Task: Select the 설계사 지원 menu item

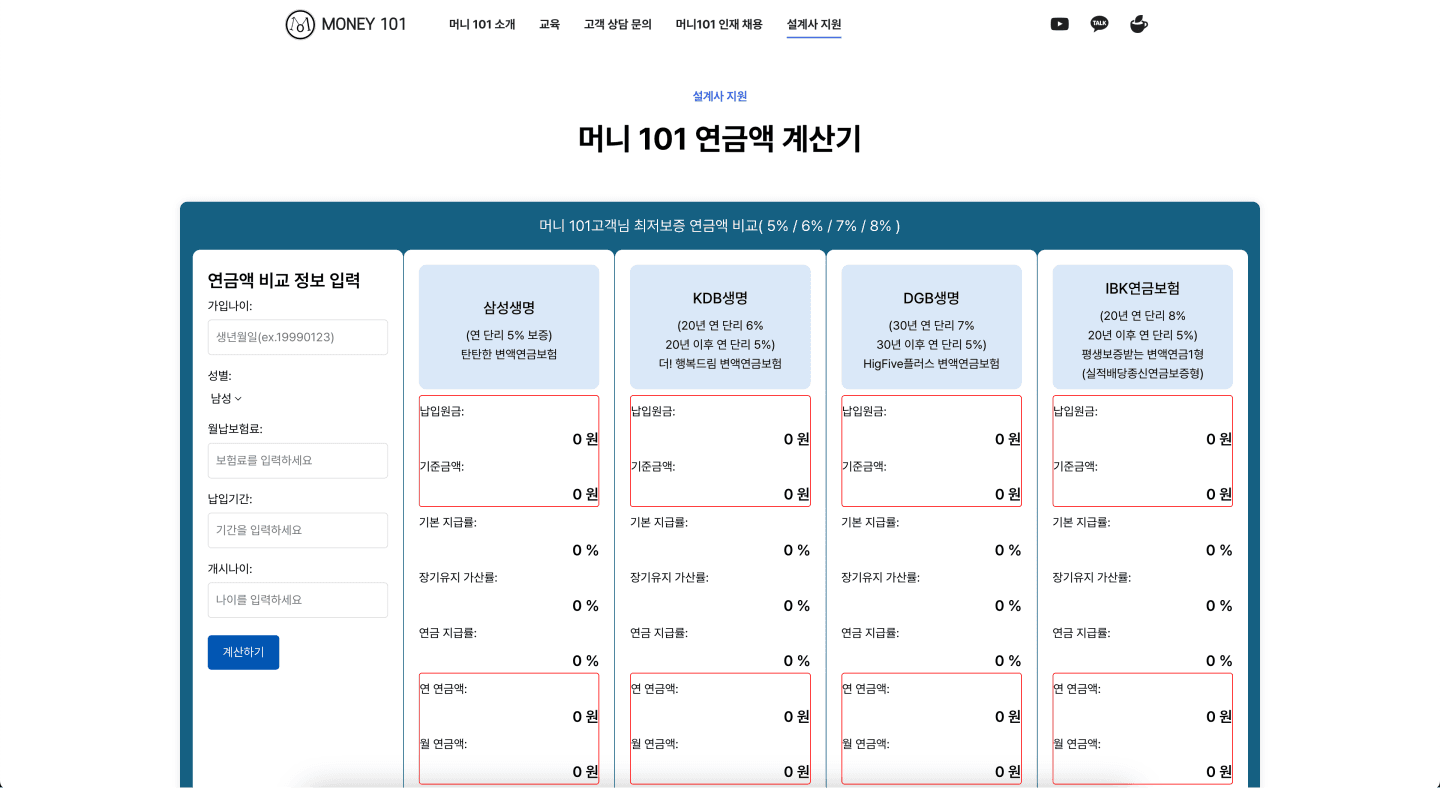Action: tap(814, 24)
